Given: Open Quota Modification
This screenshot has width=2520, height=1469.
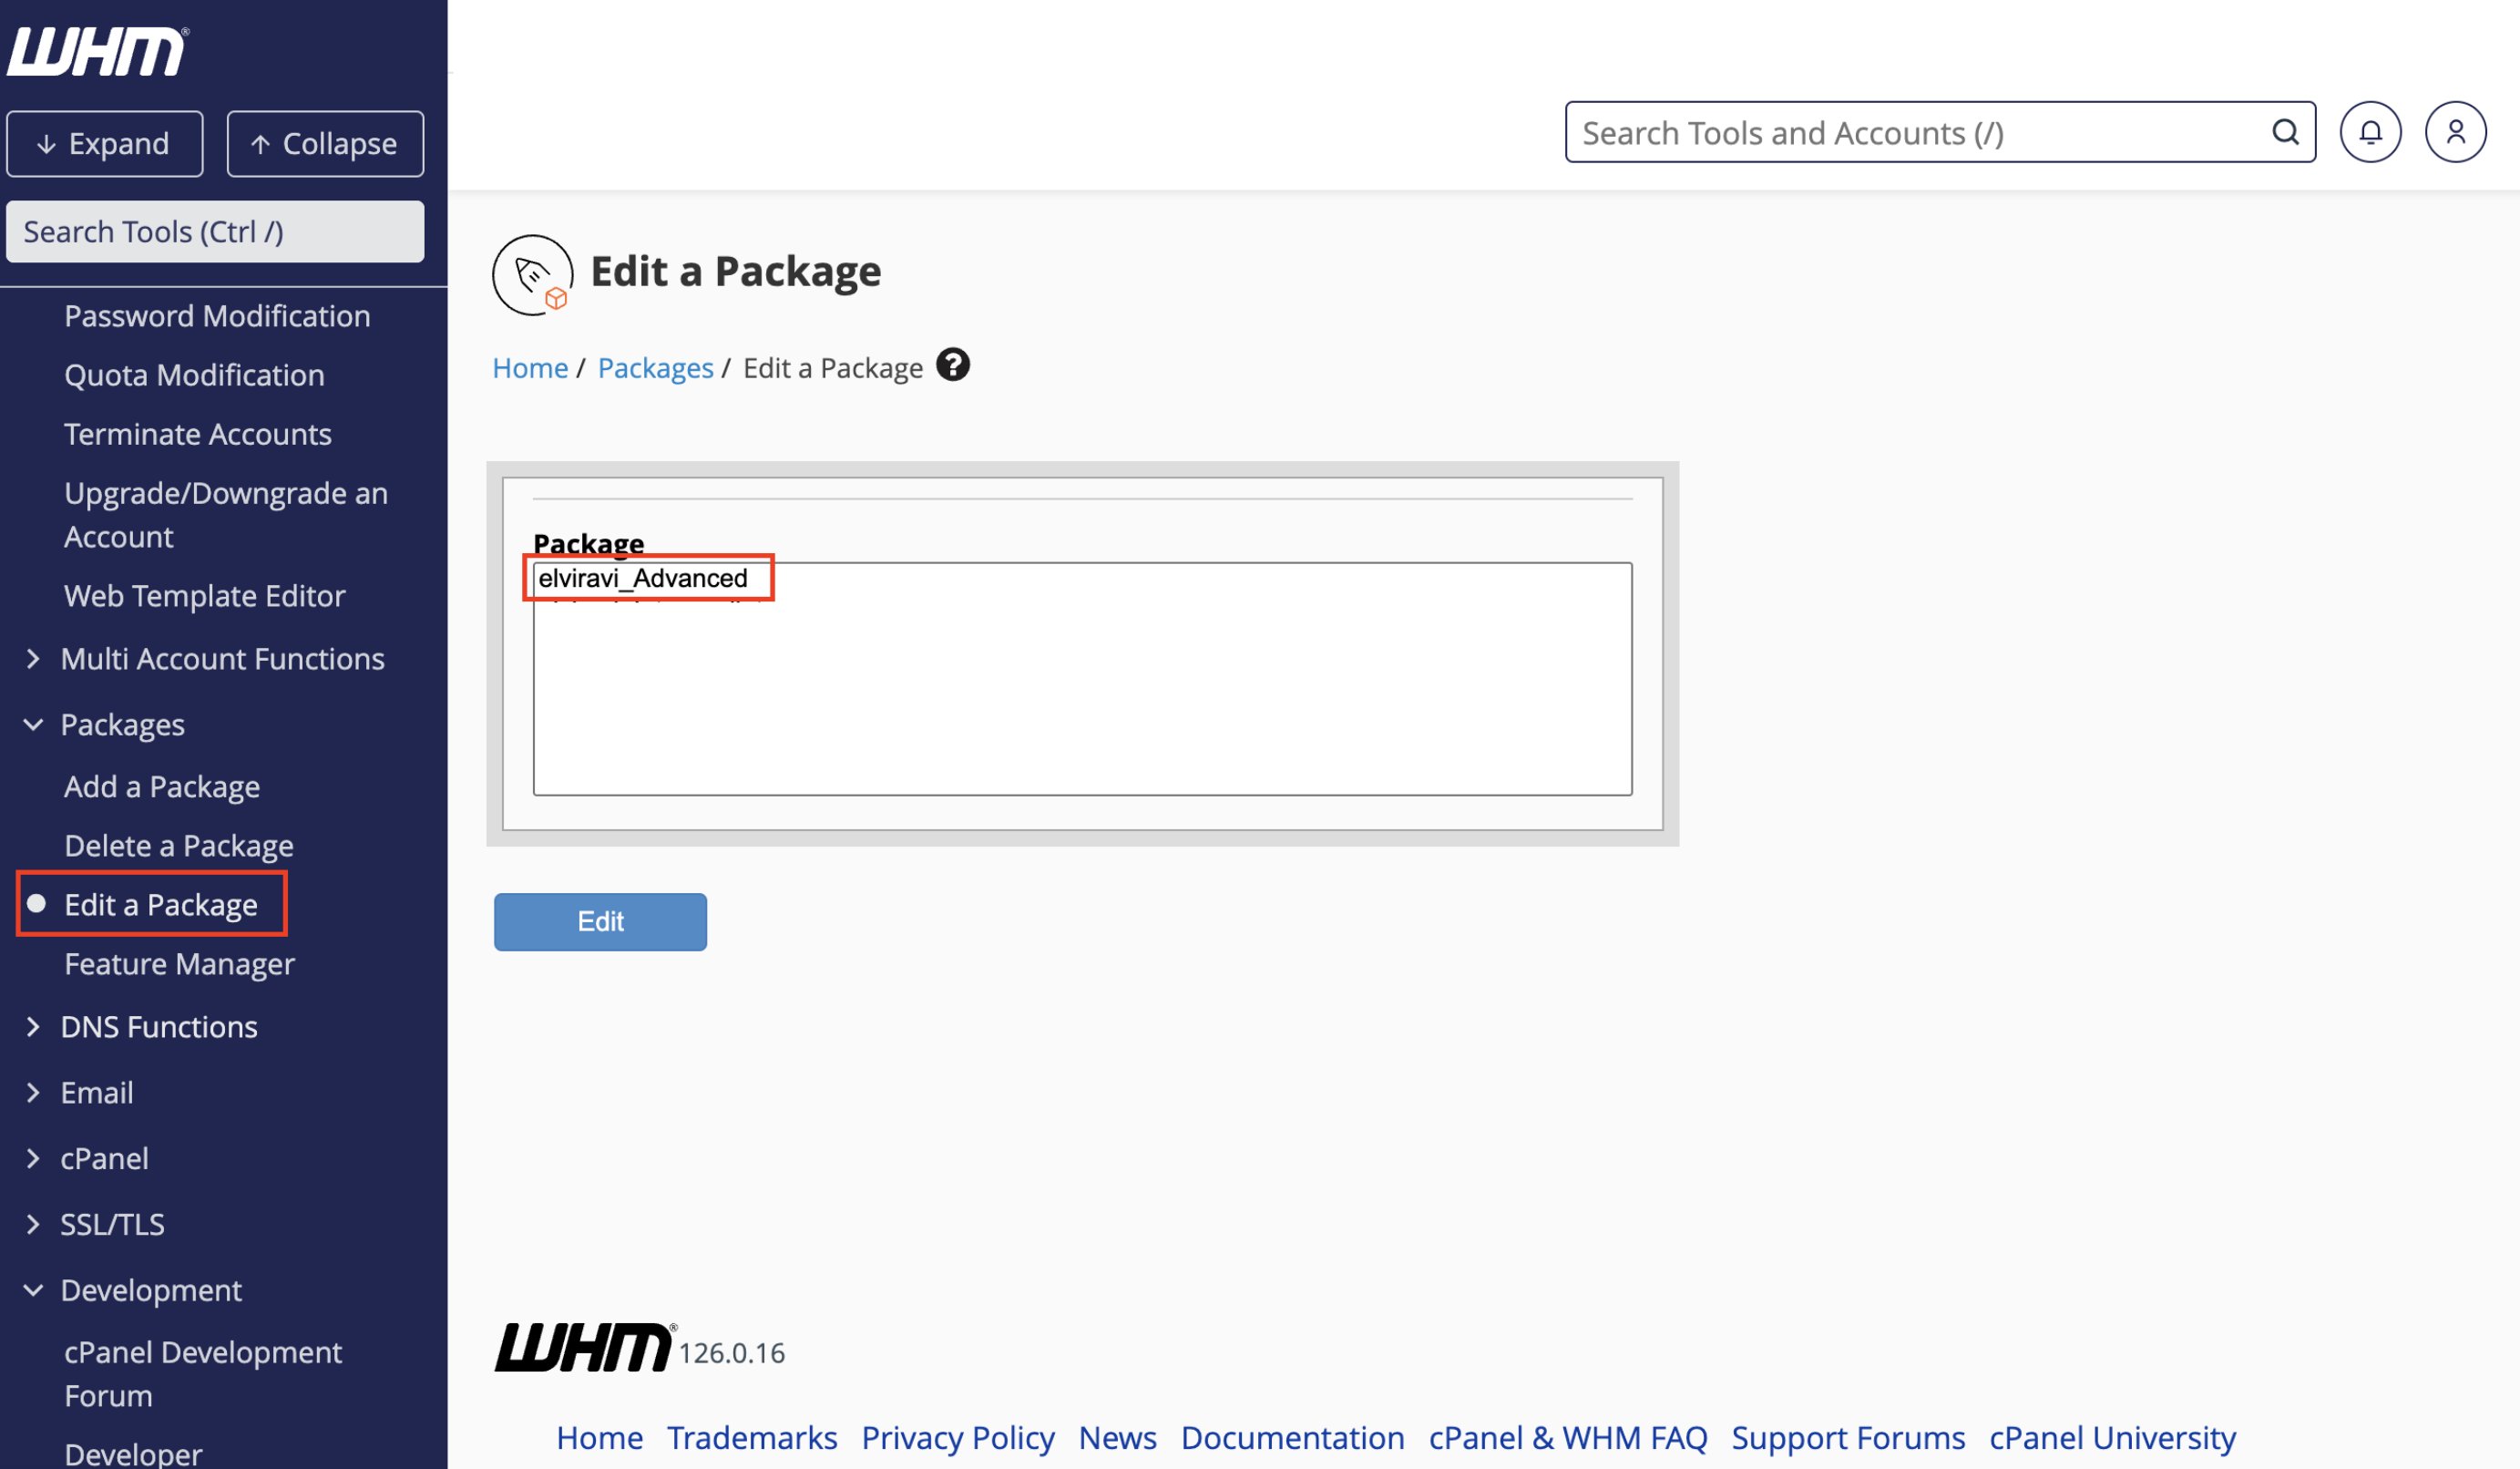Looking at the screenshot, I should (194, 375).
